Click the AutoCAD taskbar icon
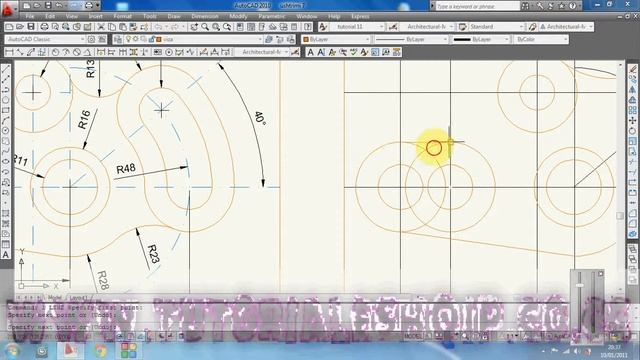 pyautogui.click(x=70, y=351)
